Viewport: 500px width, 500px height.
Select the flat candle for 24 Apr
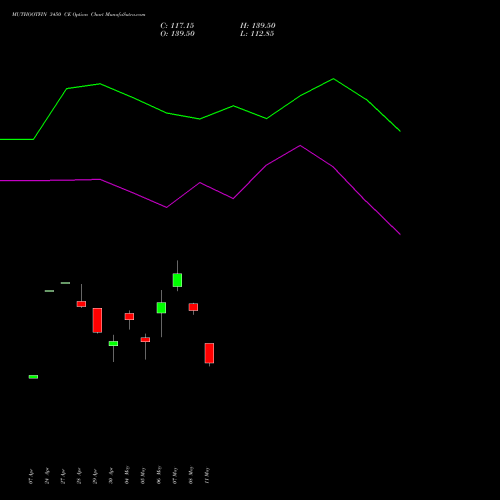click(x=49, y=291)
